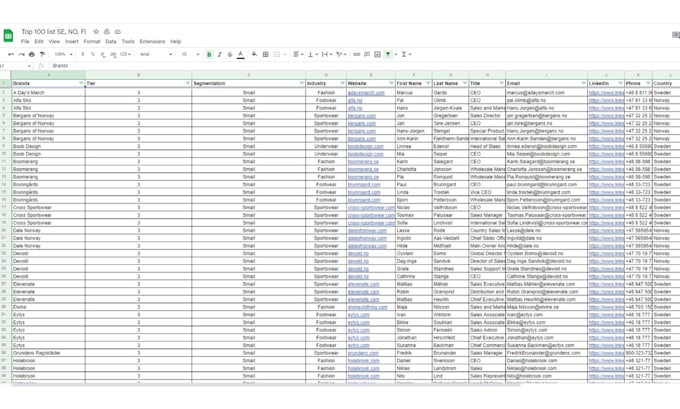Open LinkedIn link in A Day's March row
This screenshot has width=680, height=409.
point(606,93)
